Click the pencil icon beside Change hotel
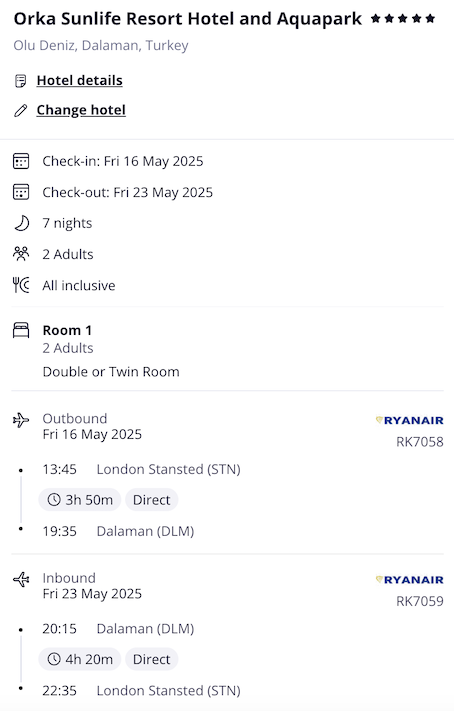This screenshot has width=454, height=711. point(20,110)
